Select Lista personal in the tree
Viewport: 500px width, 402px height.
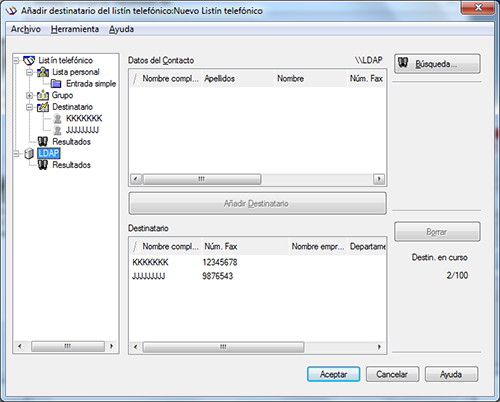(76, 72)
